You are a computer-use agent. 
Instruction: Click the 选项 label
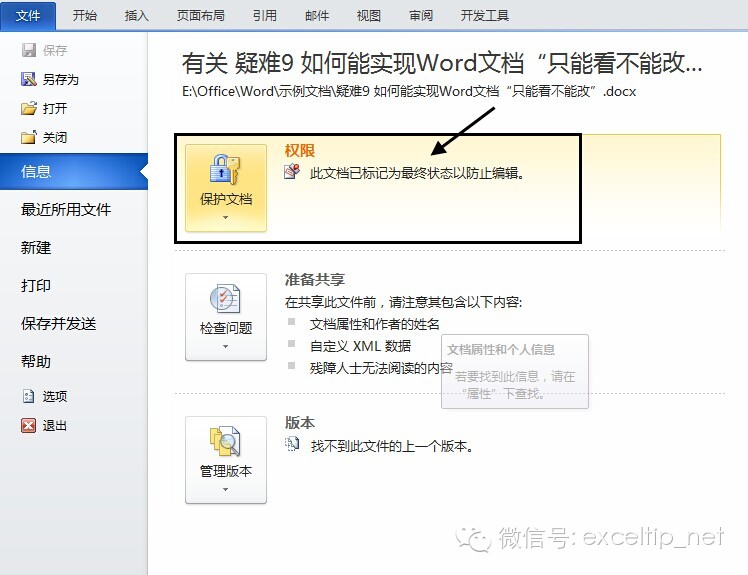55,396
